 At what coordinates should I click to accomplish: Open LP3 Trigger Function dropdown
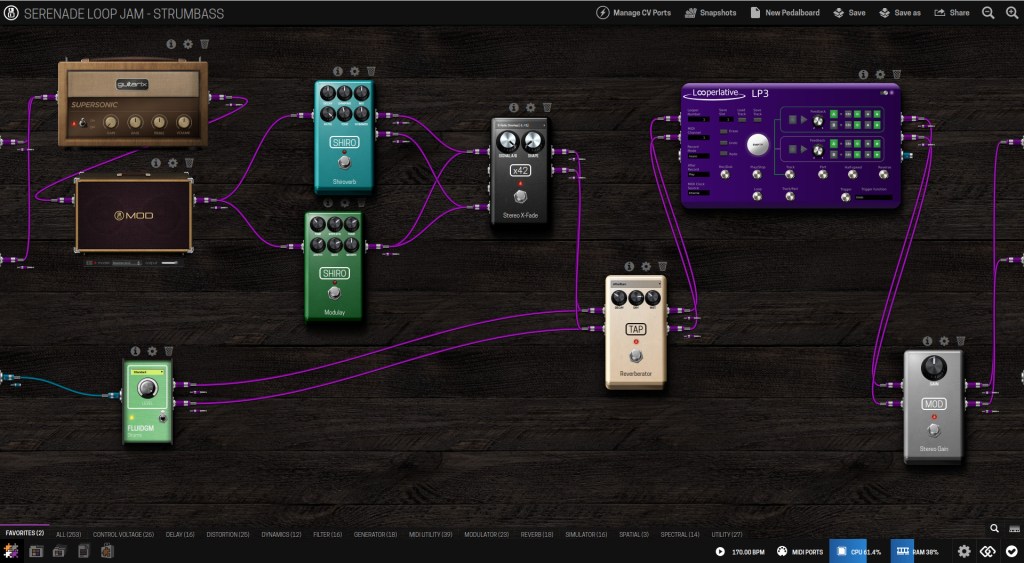[874, 197]
